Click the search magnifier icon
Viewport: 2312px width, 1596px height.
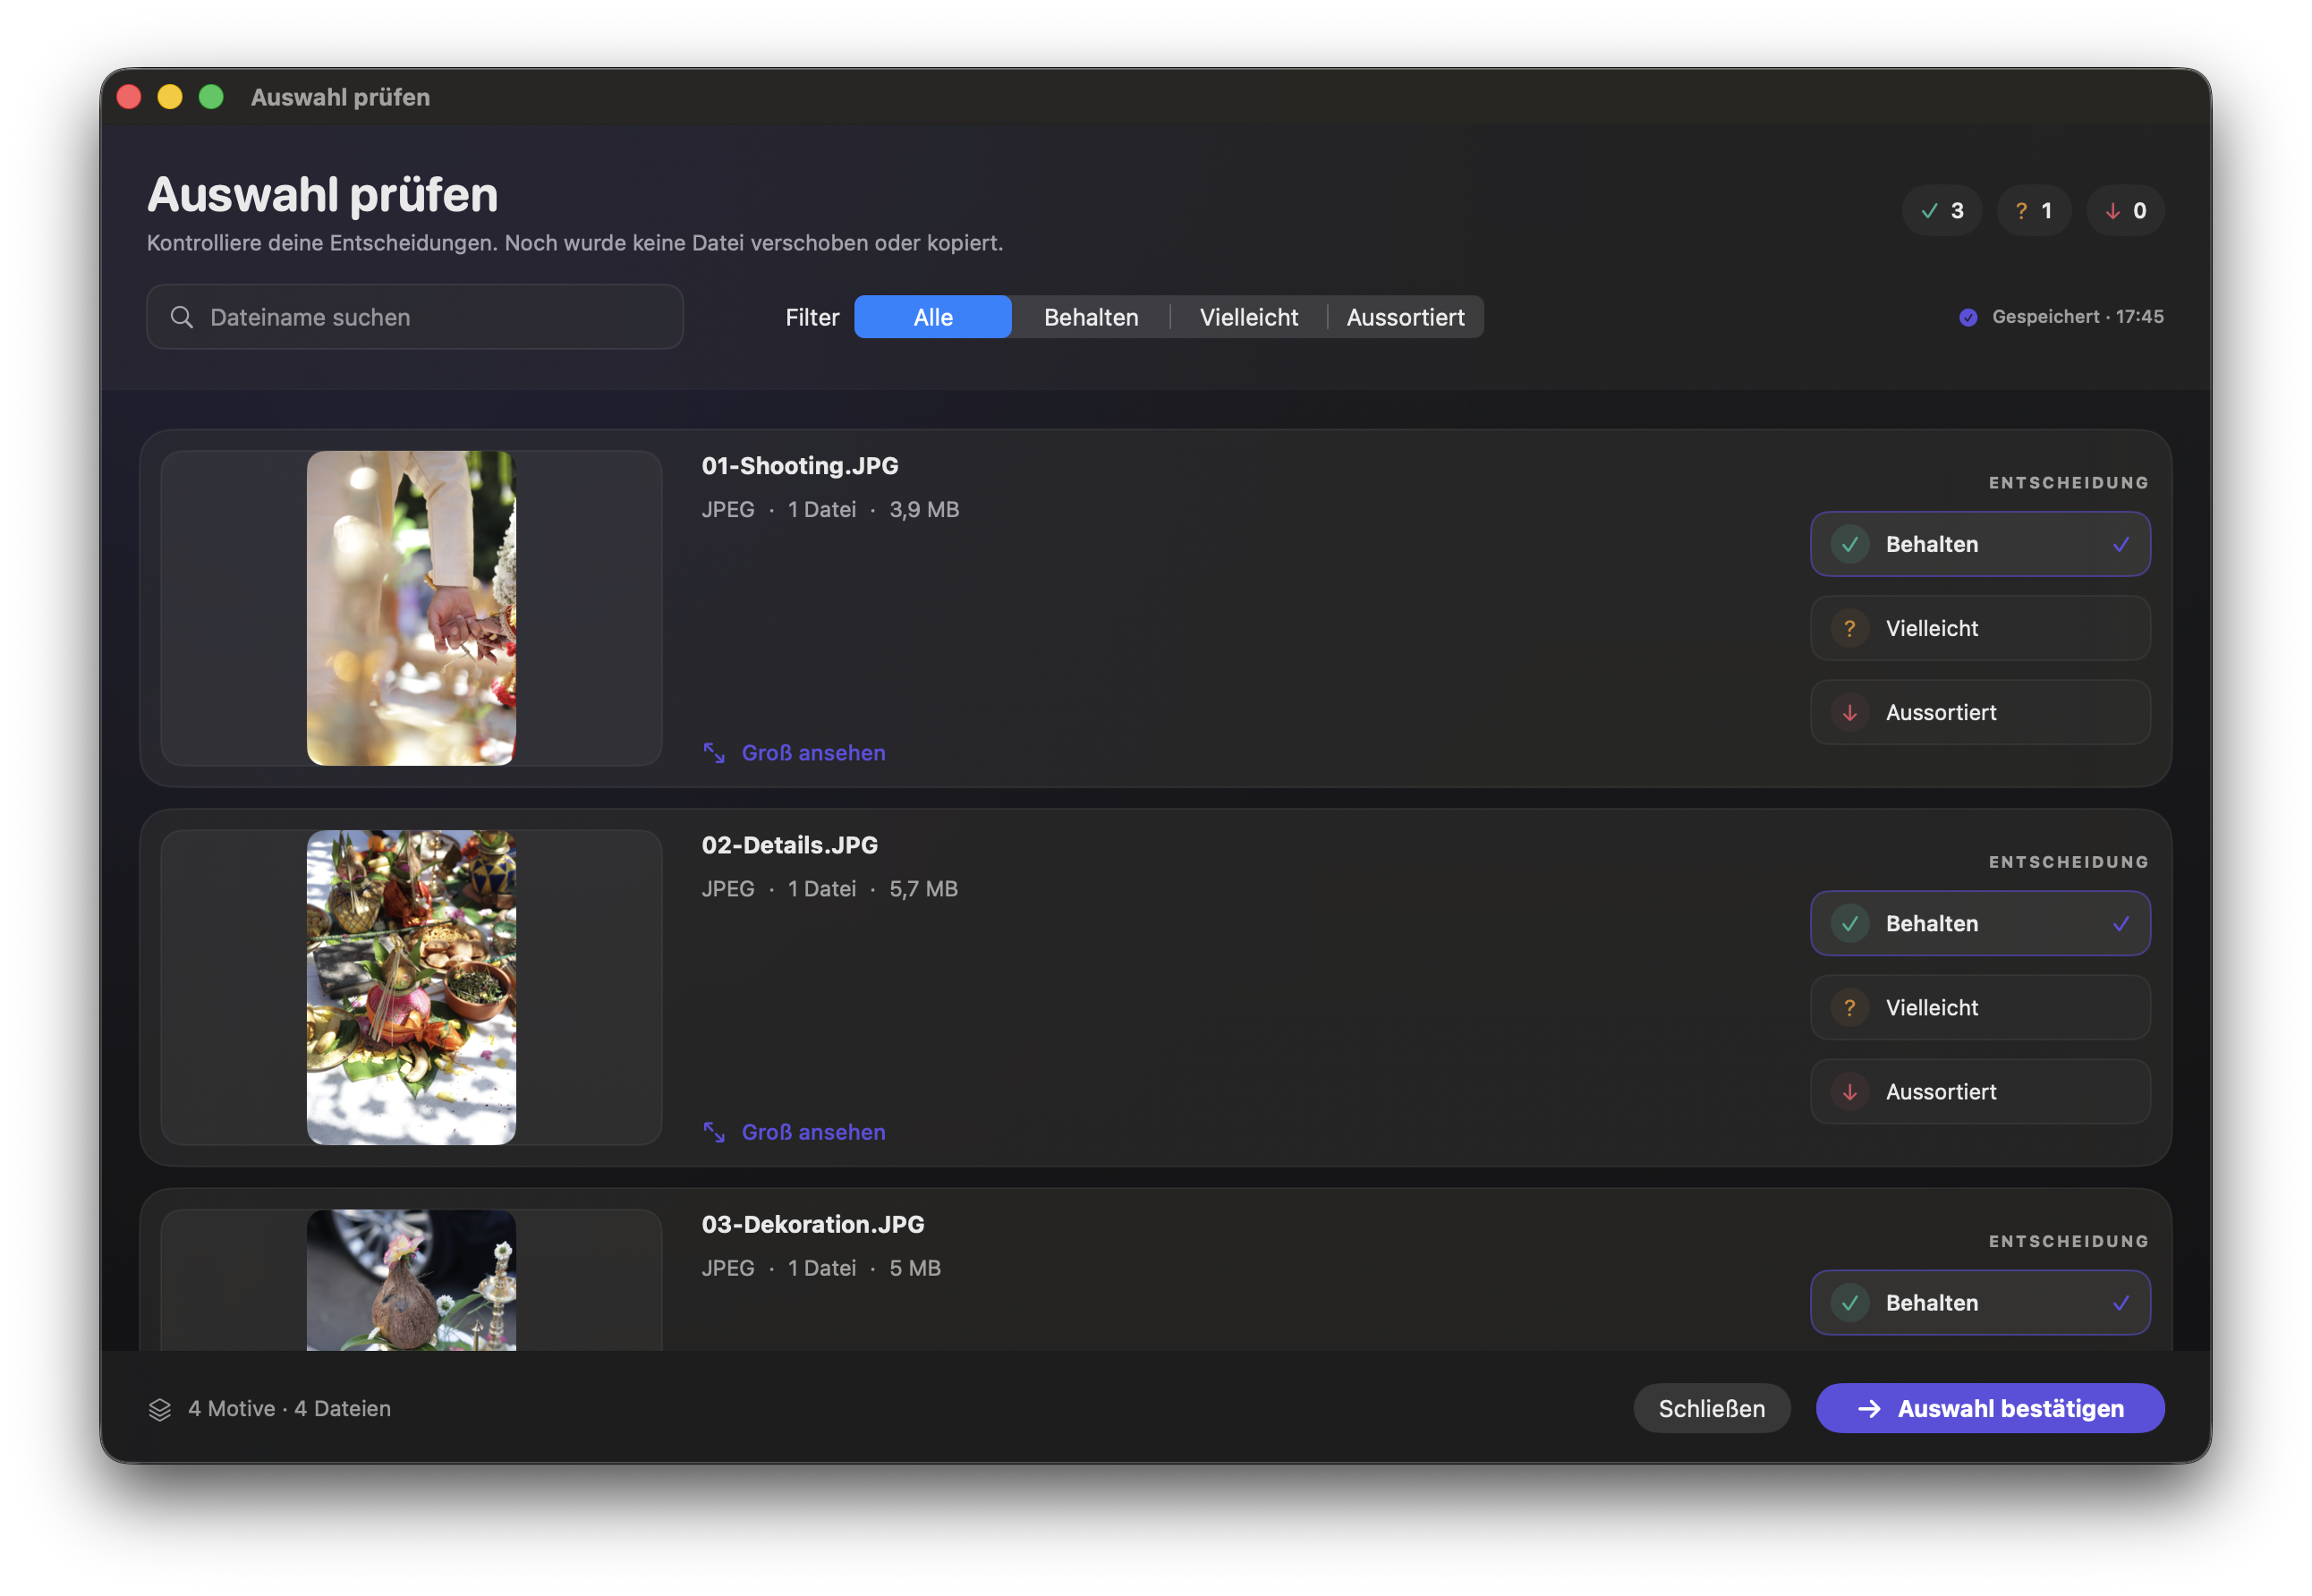coord(181,317)
